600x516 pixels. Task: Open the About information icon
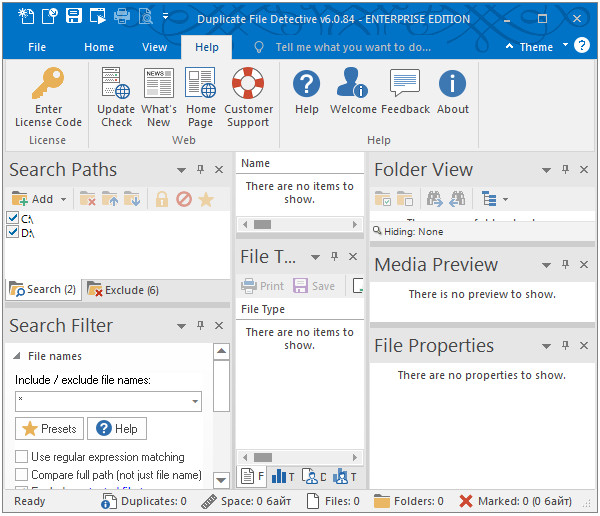(x=452, y=84)
